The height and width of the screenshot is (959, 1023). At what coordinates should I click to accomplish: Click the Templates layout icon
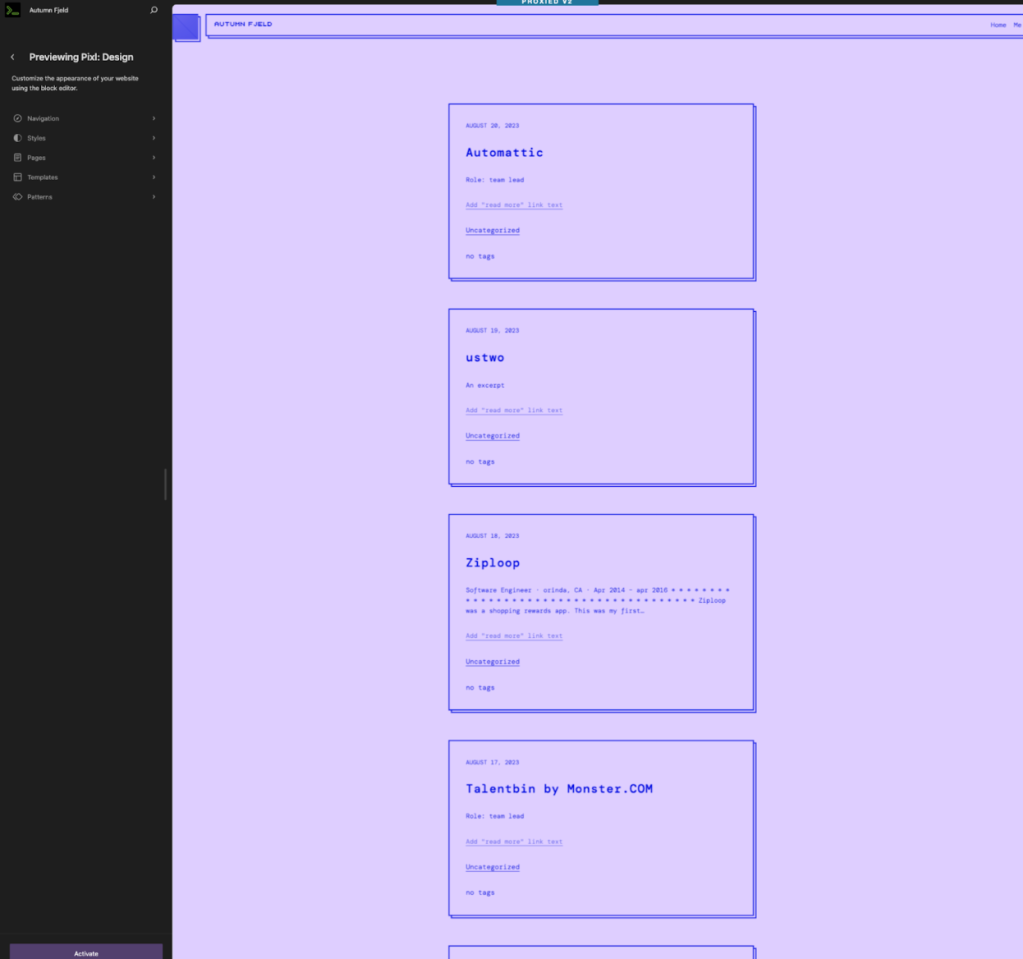[17, 177]
